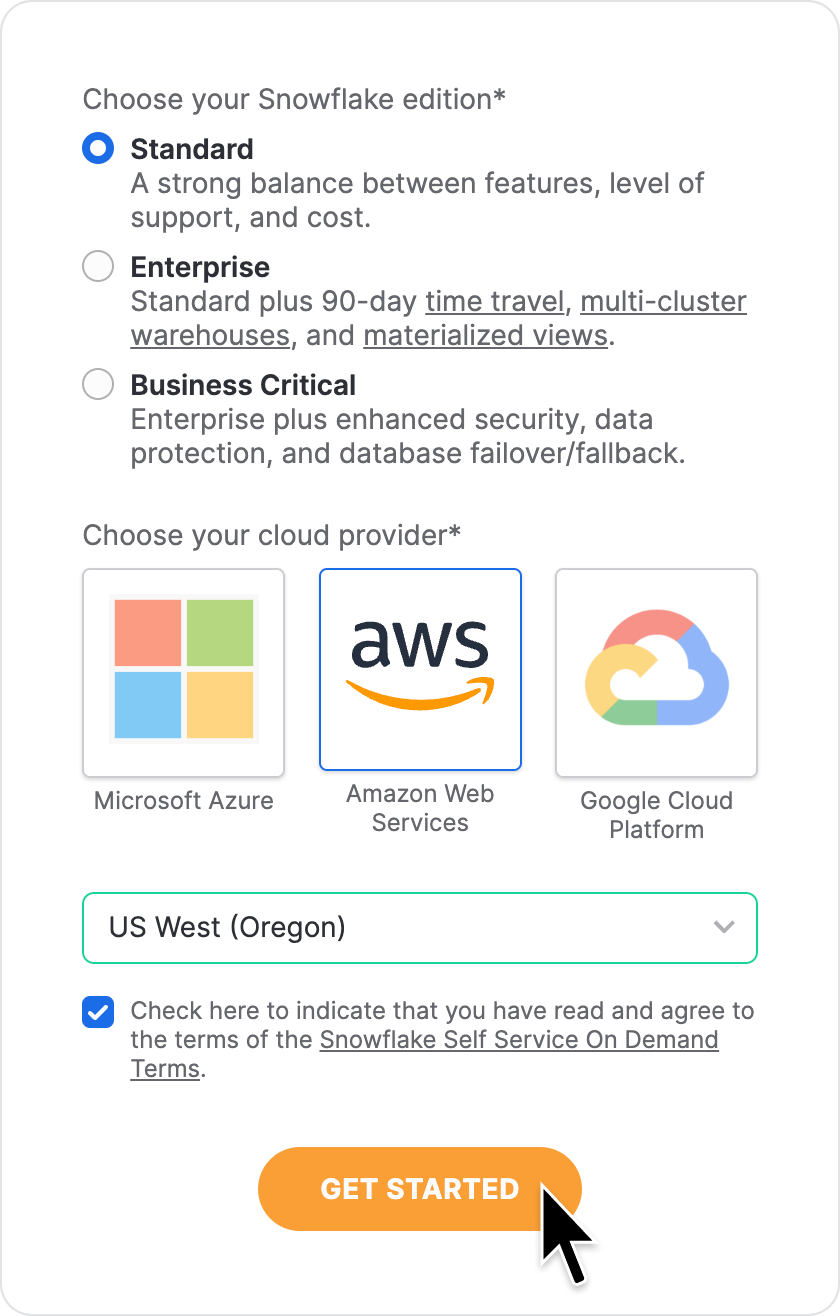
Task: Select the Business Critical radio button
Action: point(98,385)
